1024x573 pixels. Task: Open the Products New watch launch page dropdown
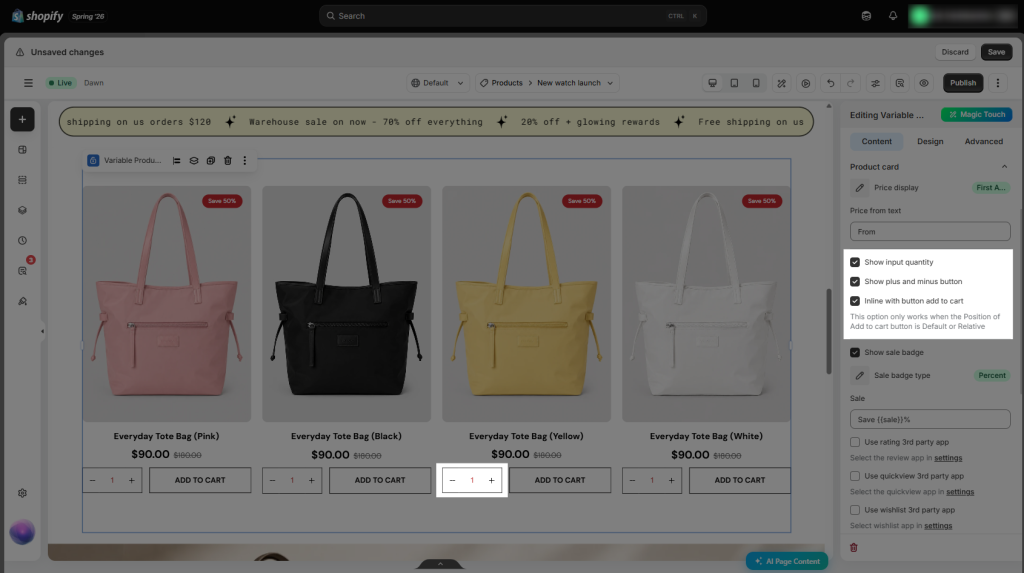(547, 83)
